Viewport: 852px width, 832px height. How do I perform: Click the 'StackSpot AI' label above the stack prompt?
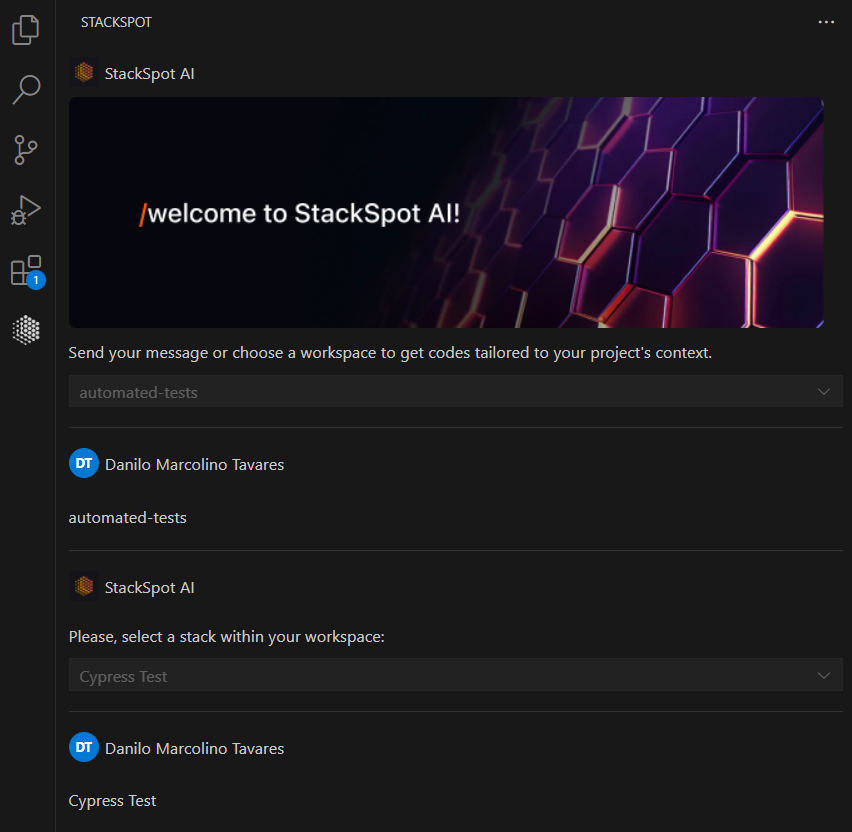coord(149,588)
